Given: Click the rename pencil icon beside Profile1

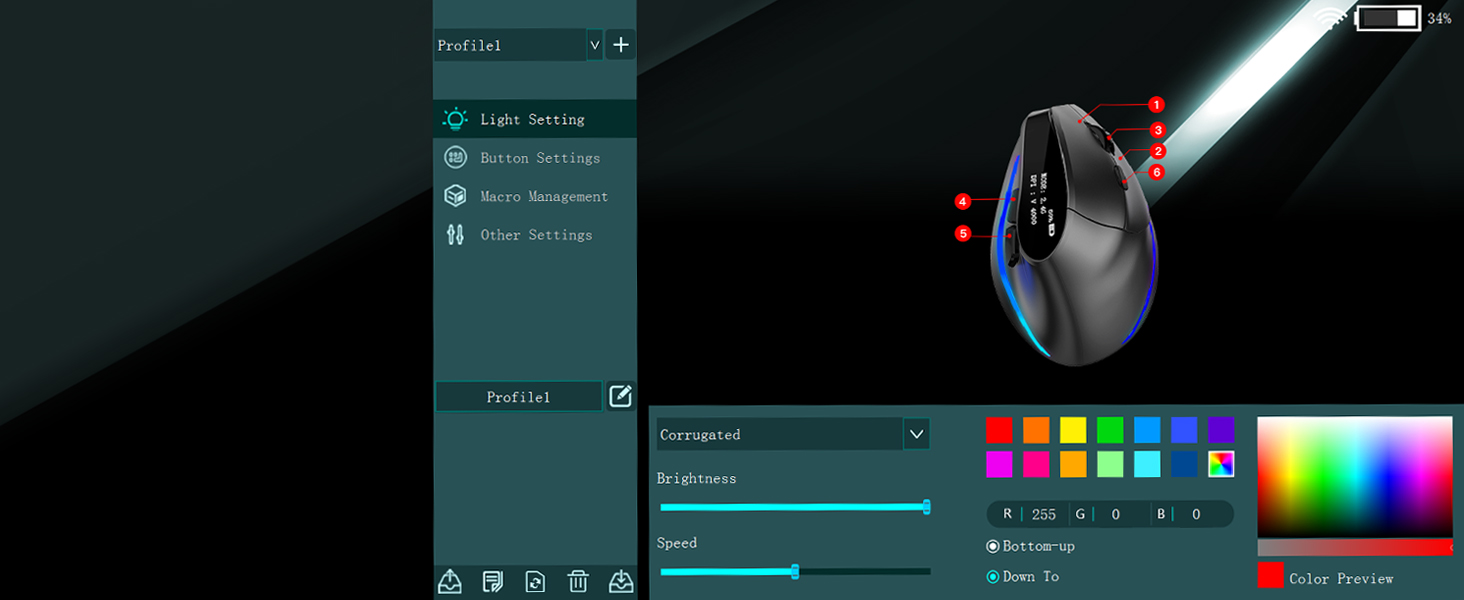Looking at the screenshot, I should (620, 396).
